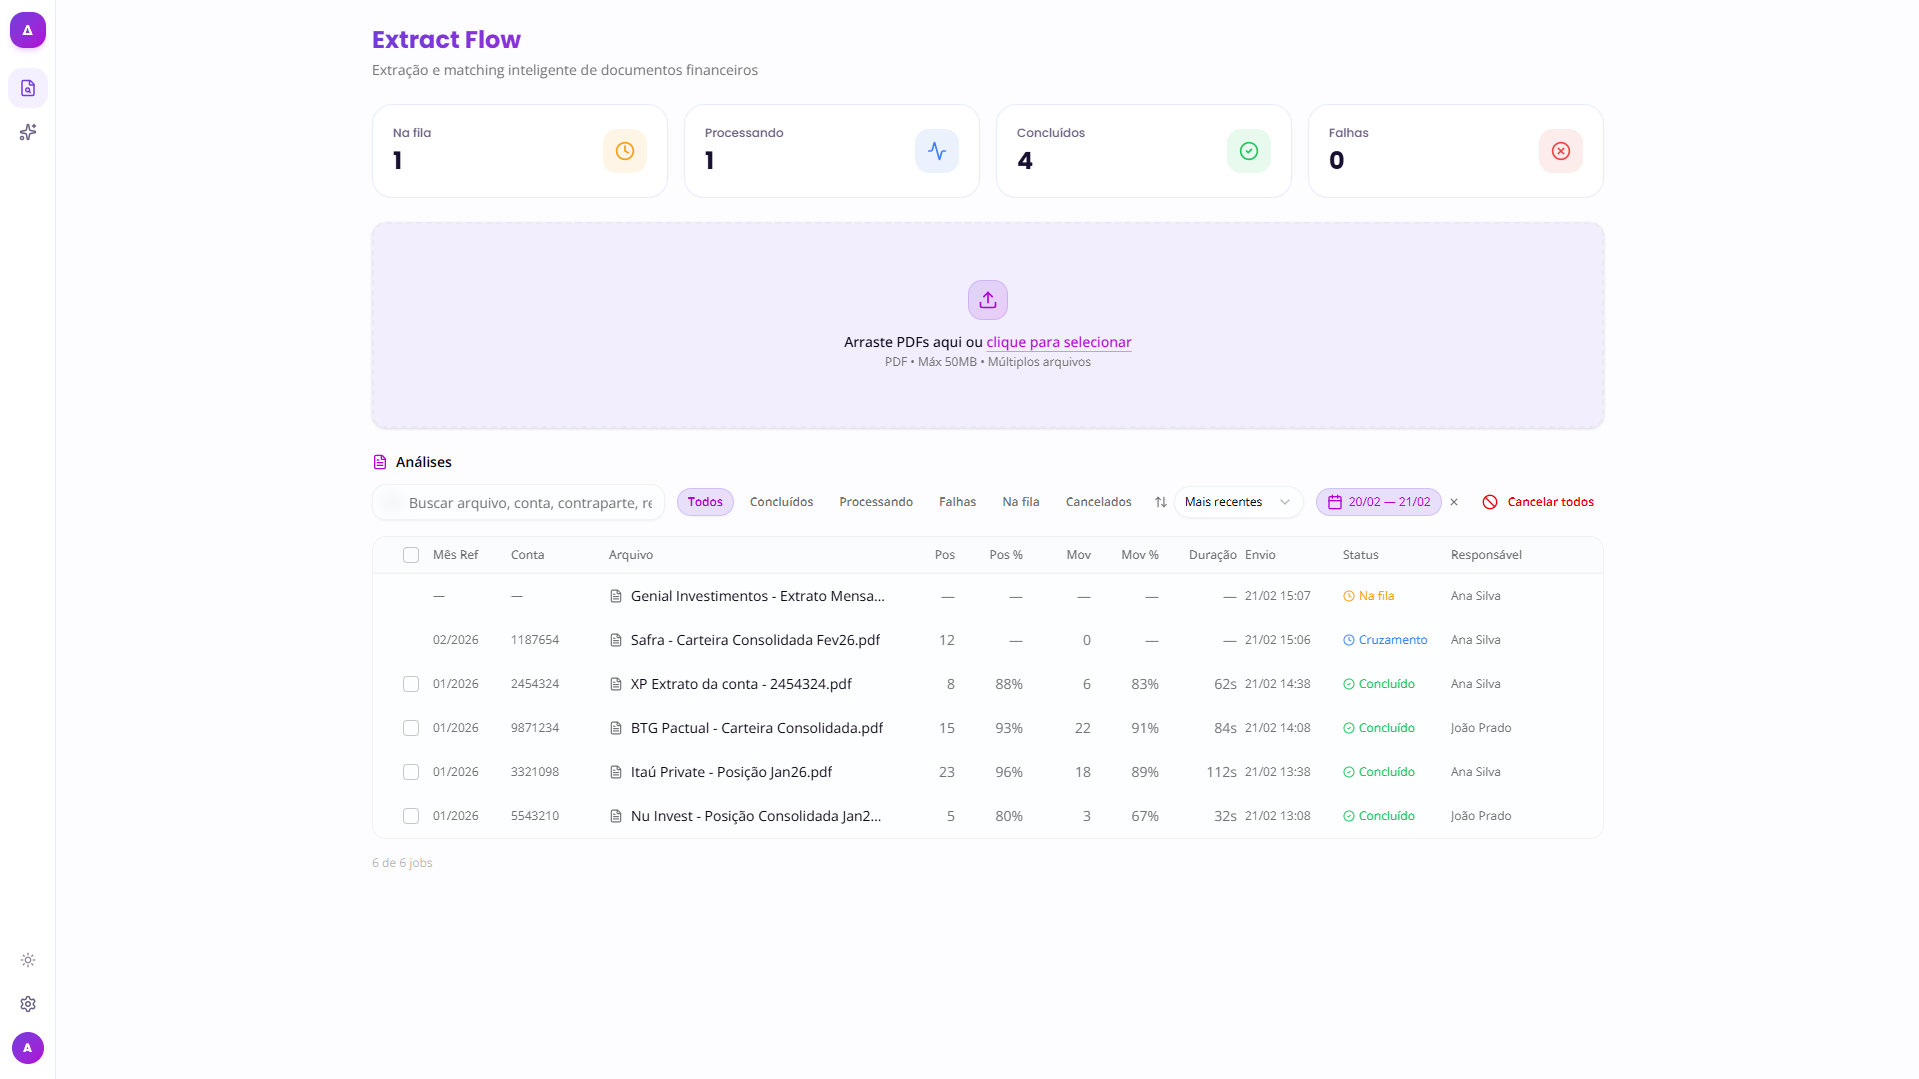Click the Falhas red X icon

1560,151
